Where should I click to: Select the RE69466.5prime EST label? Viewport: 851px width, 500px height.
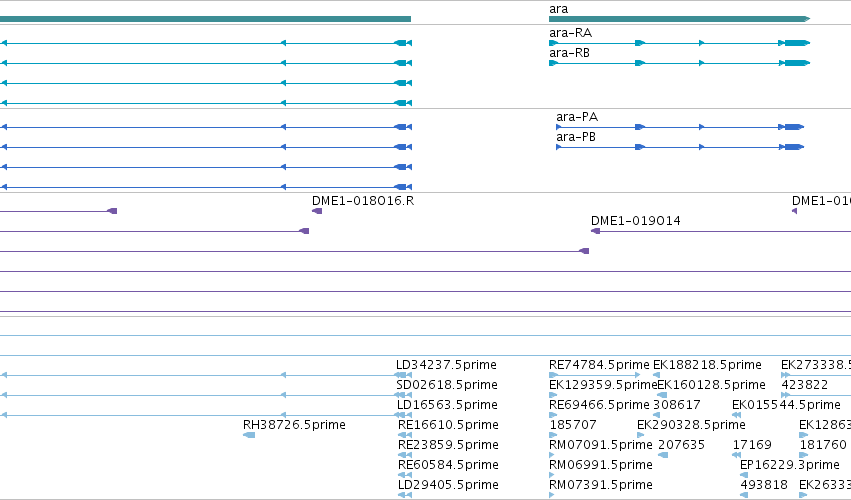tap(599, 405)
